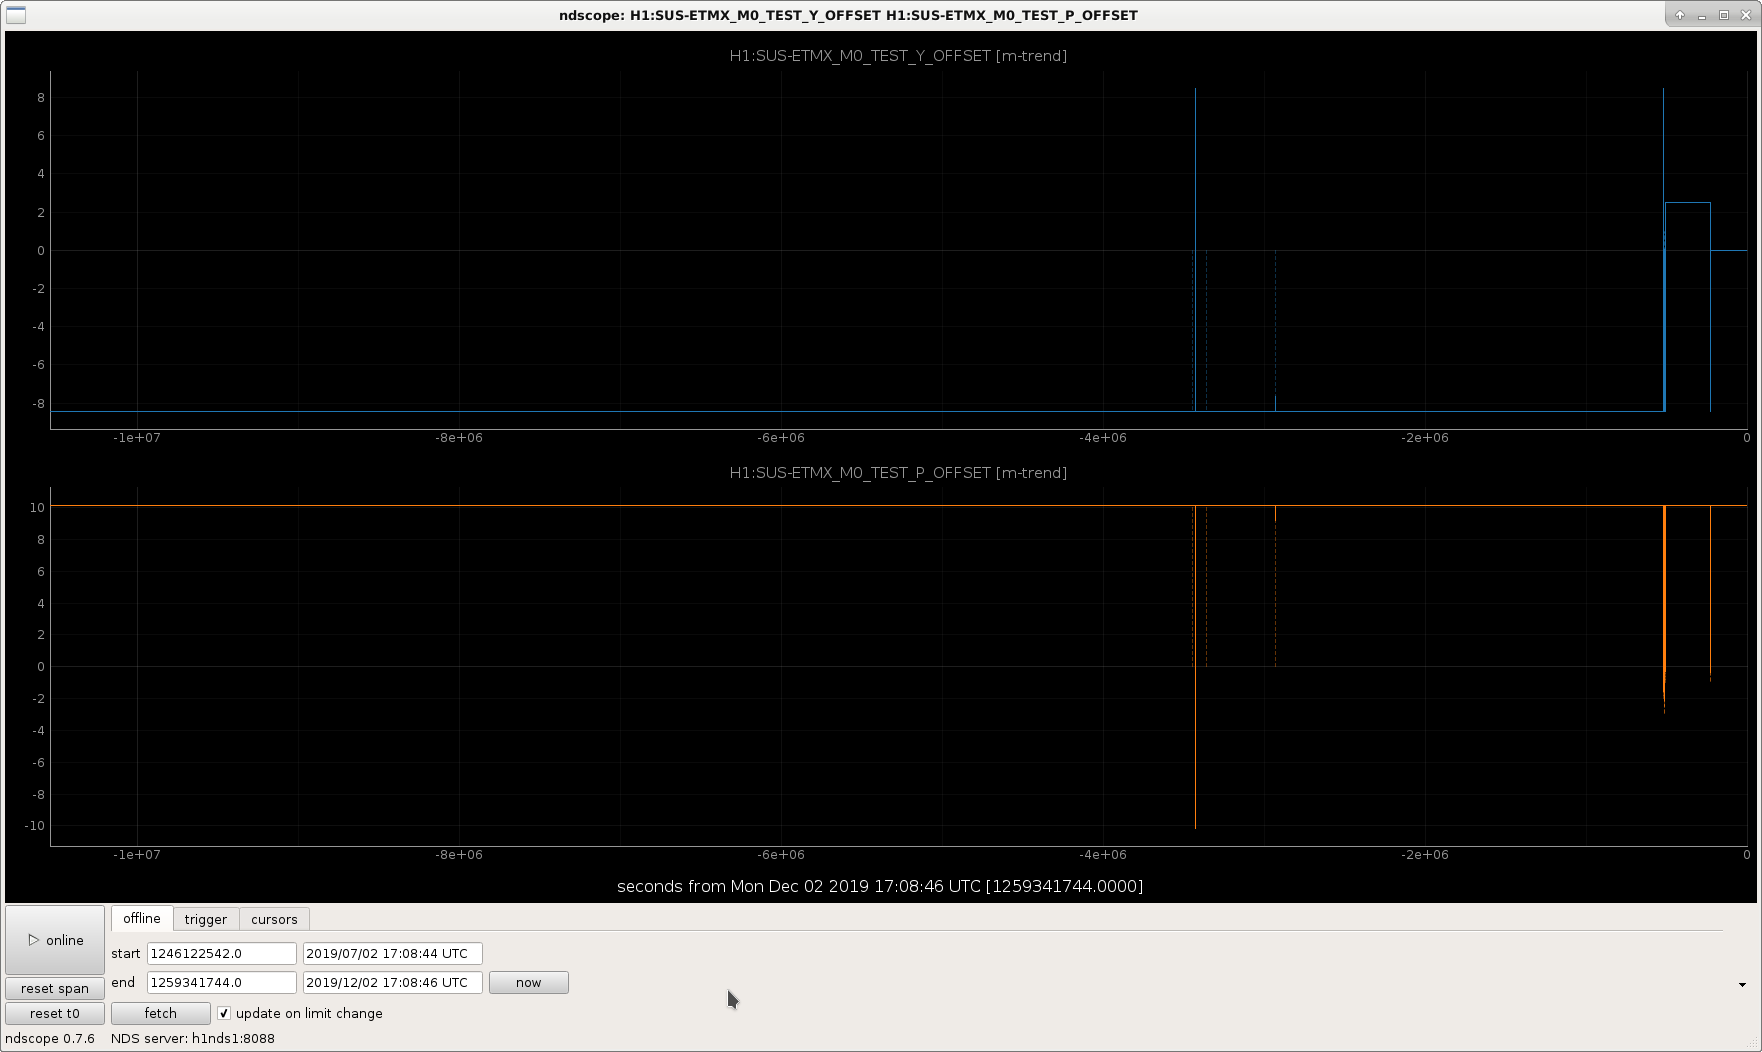
Task: Expand the small arrow at panel right edge
Action: pyautogui.click(x=1742, y=985)
